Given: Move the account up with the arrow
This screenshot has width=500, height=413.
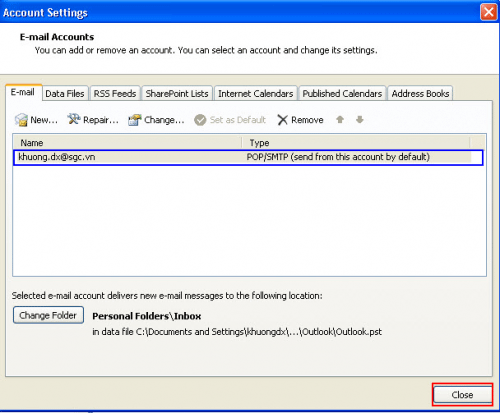Looking at the screenshot, I should click(340, 119).
